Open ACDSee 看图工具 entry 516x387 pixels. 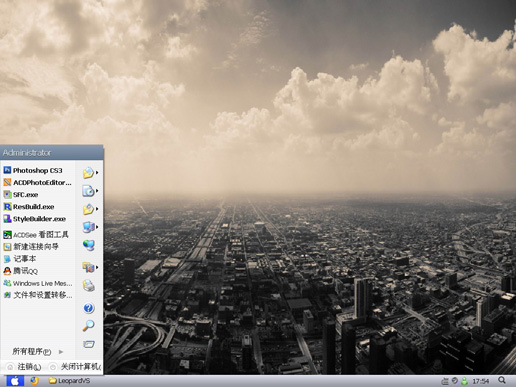click(37, 235)
